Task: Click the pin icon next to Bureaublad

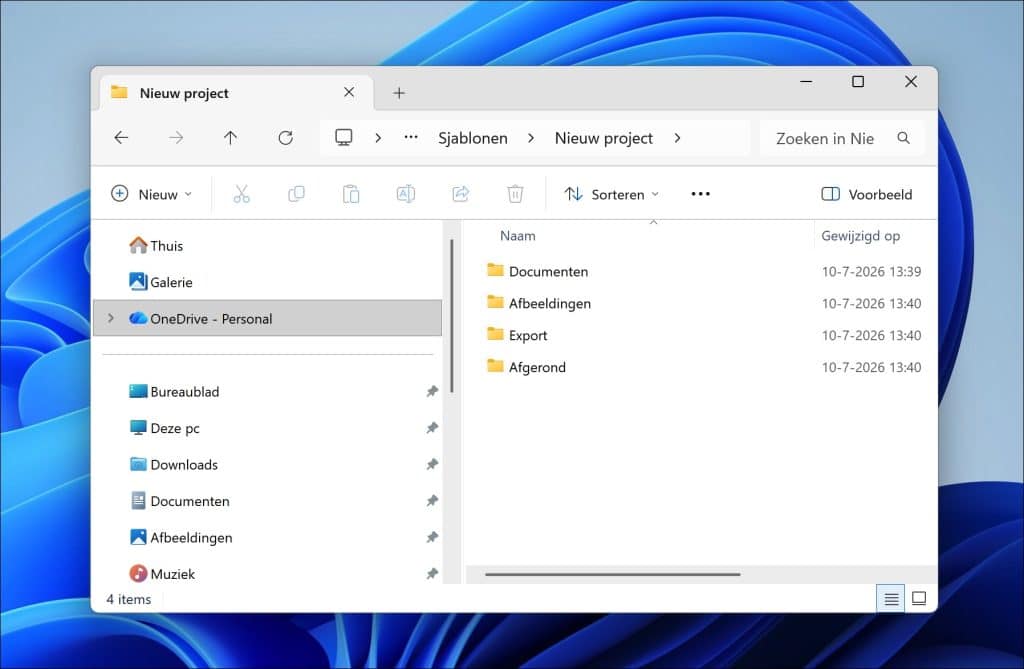Action: [432, 391]
